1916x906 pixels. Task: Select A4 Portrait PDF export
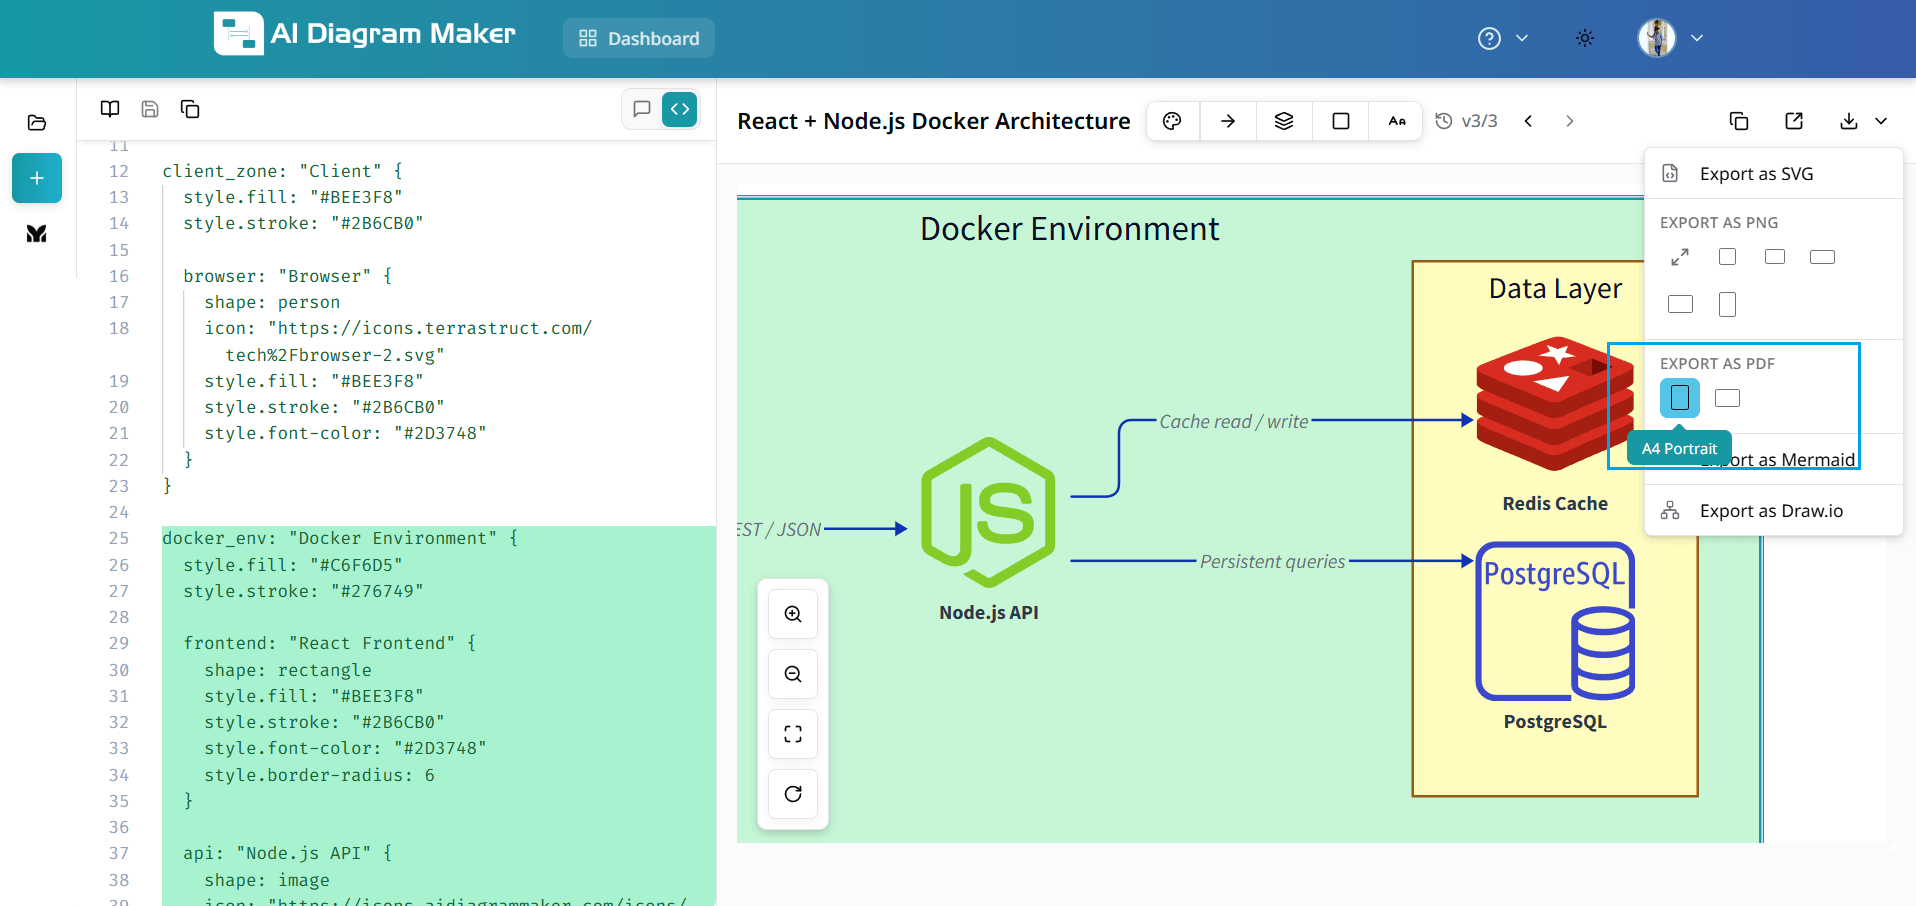[x=1680, y=398]
